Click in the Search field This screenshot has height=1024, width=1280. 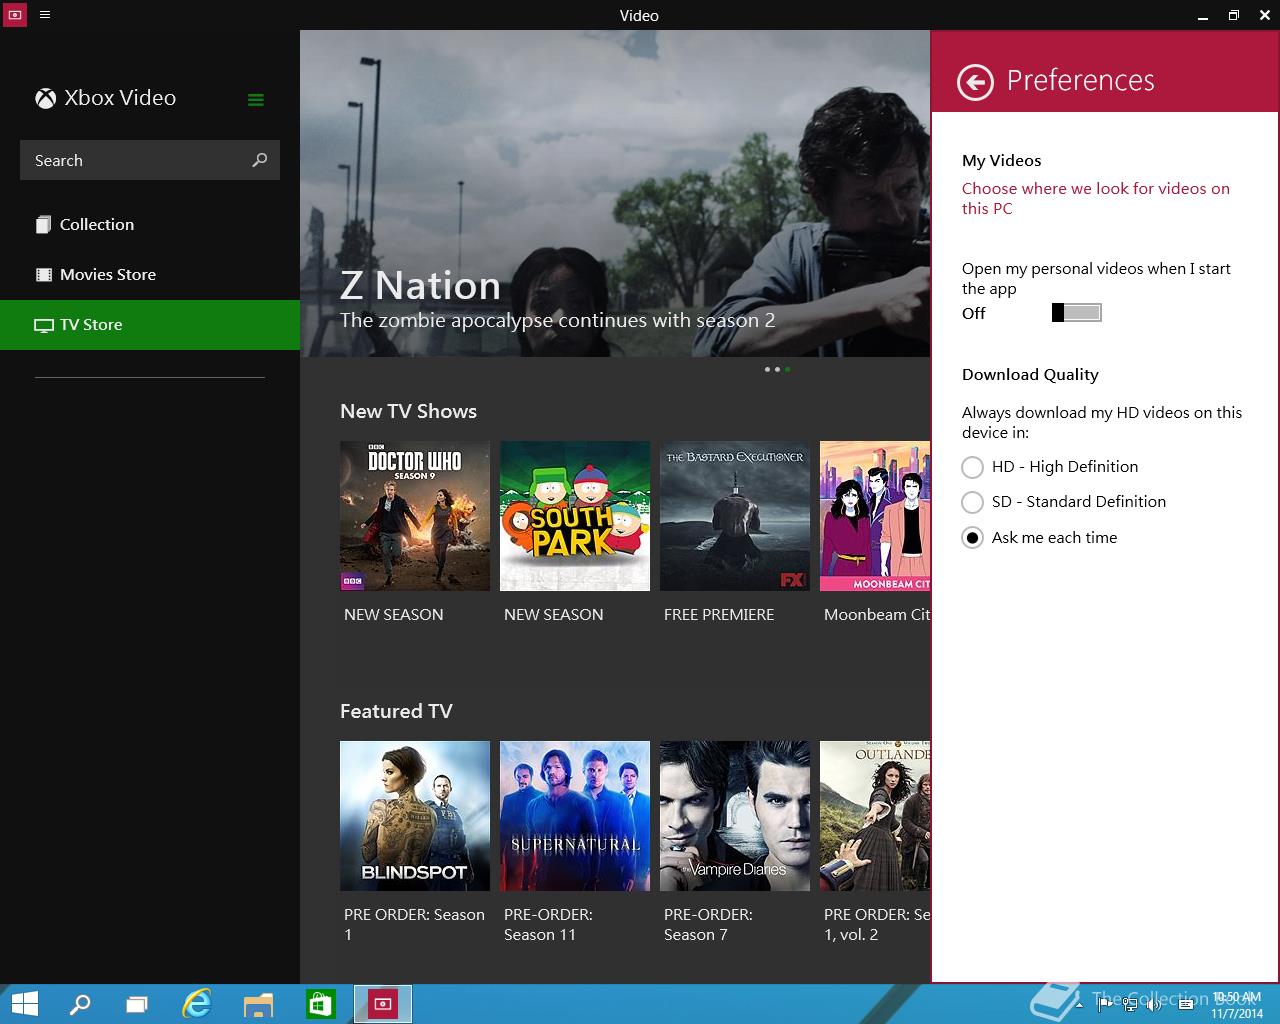pyautogui.click(x=150, y=160)
